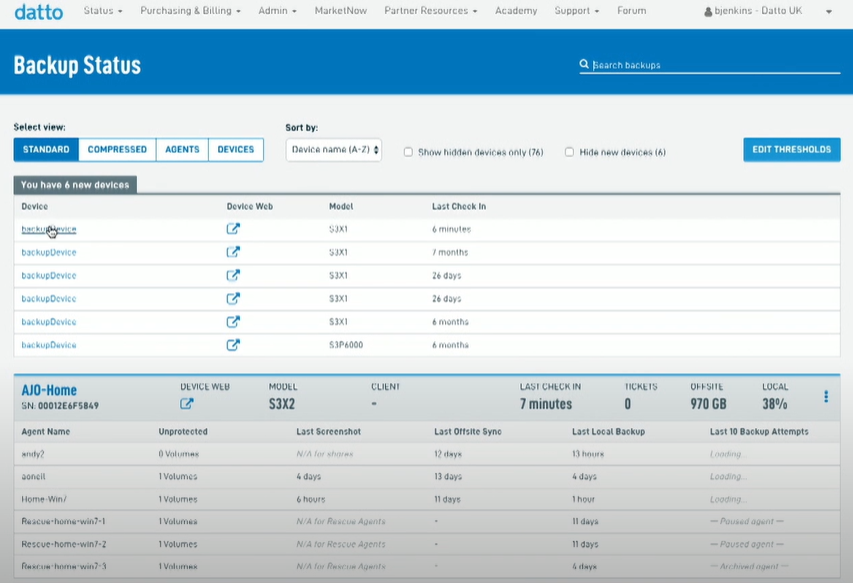853x583 pixels.
Task: Open Forum in the navigation
Action: click(632, 10)
